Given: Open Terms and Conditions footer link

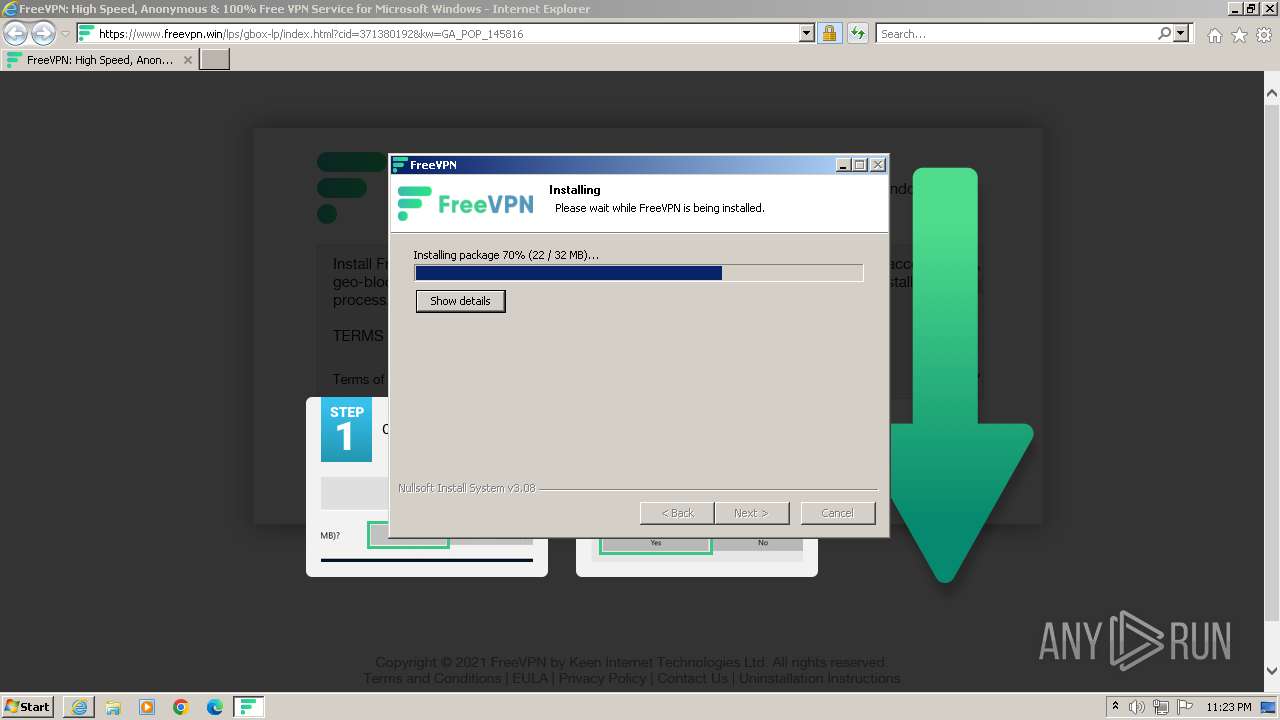Looking at the screenshot, I should pos(432,678).
